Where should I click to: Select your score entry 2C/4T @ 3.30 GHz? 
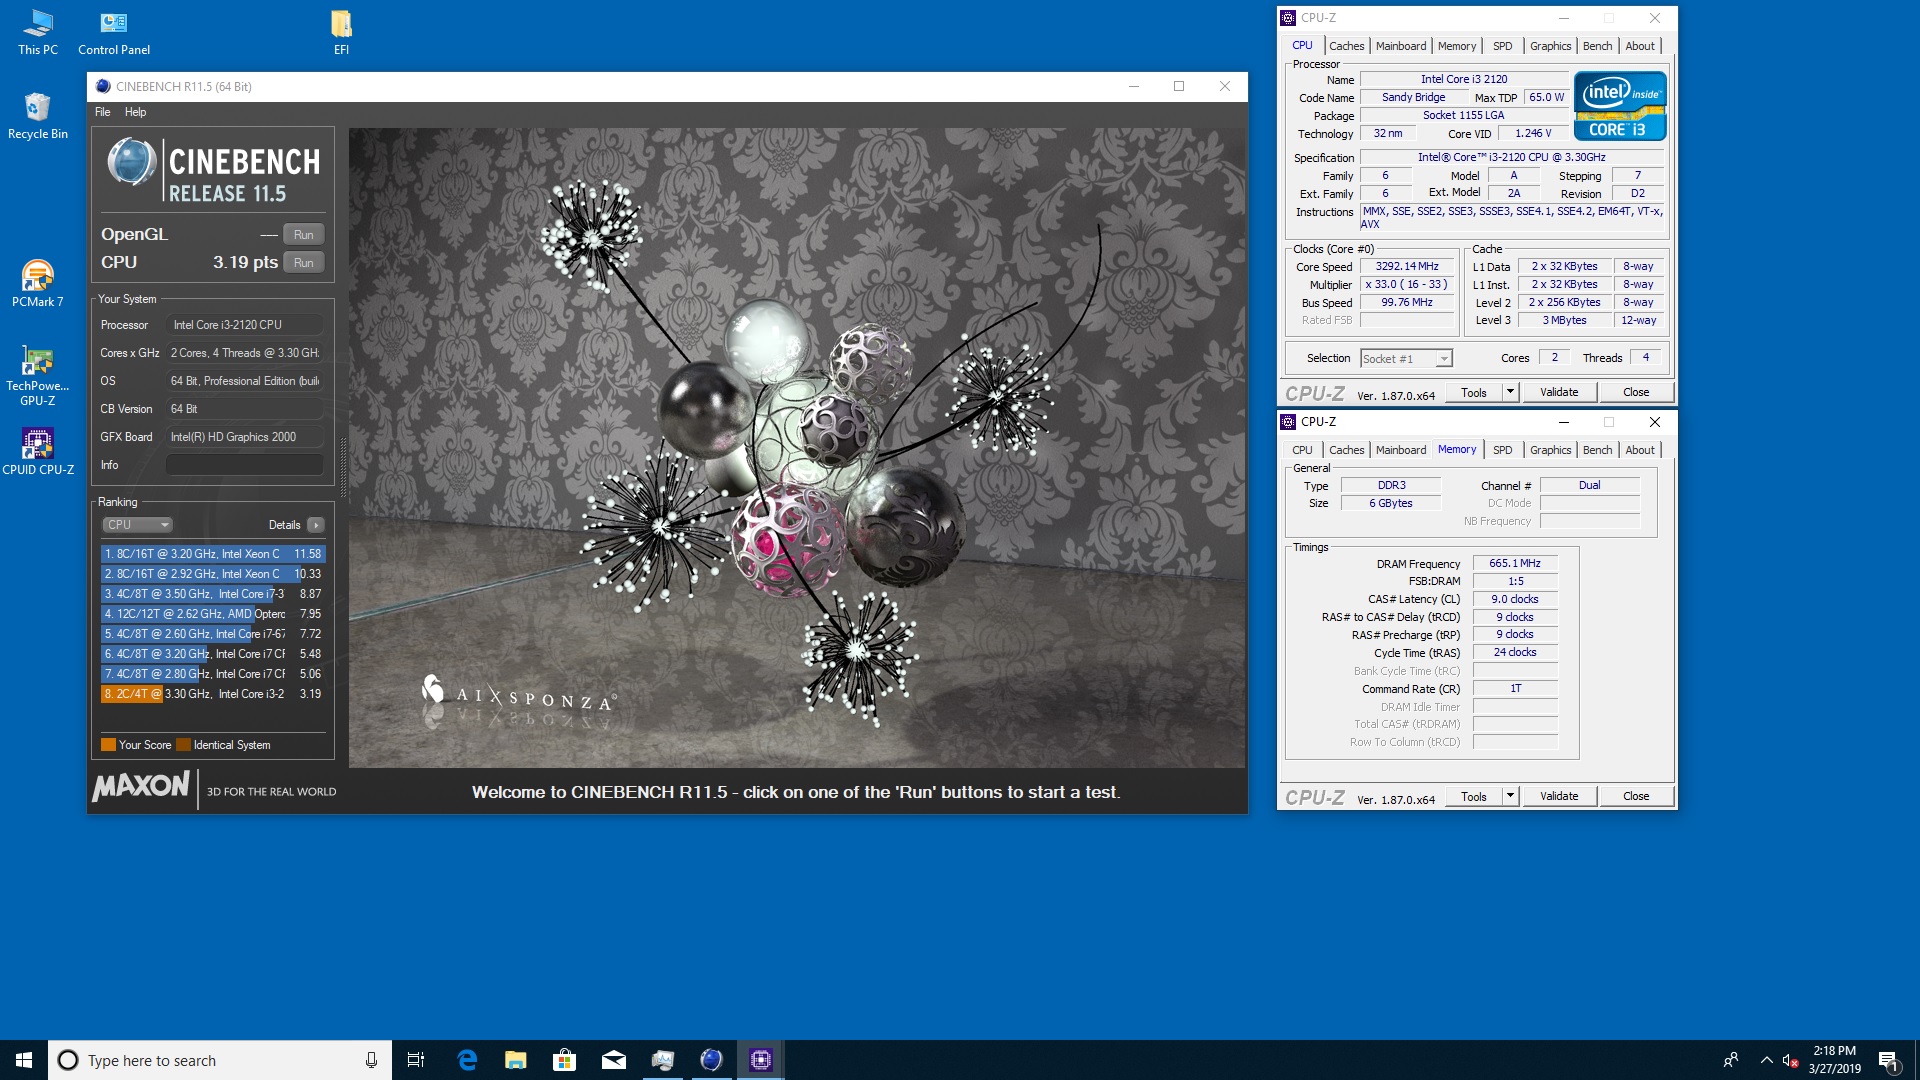[x=213, y=694]
